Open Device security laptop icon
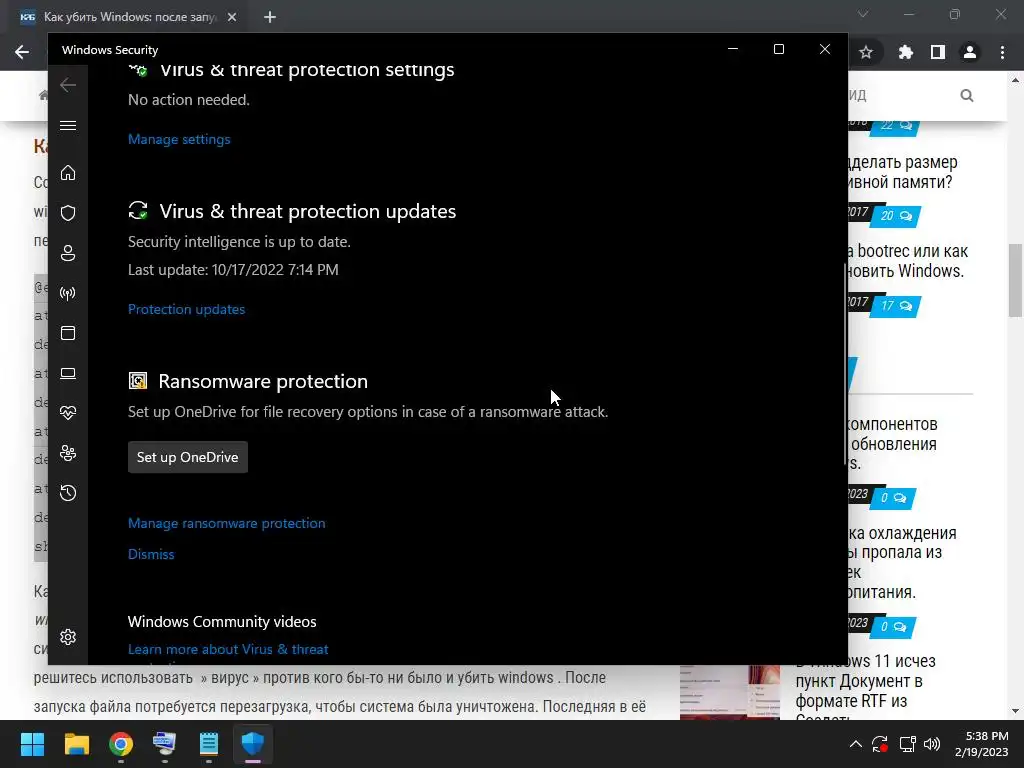 (68, 374)
